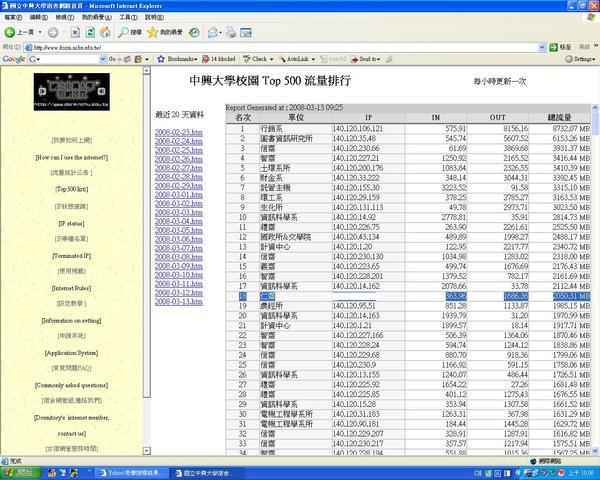This screenshot has height=480, width=600.
Task: Open [Terminated IP] sidebar link
Action: pos(72,256)
